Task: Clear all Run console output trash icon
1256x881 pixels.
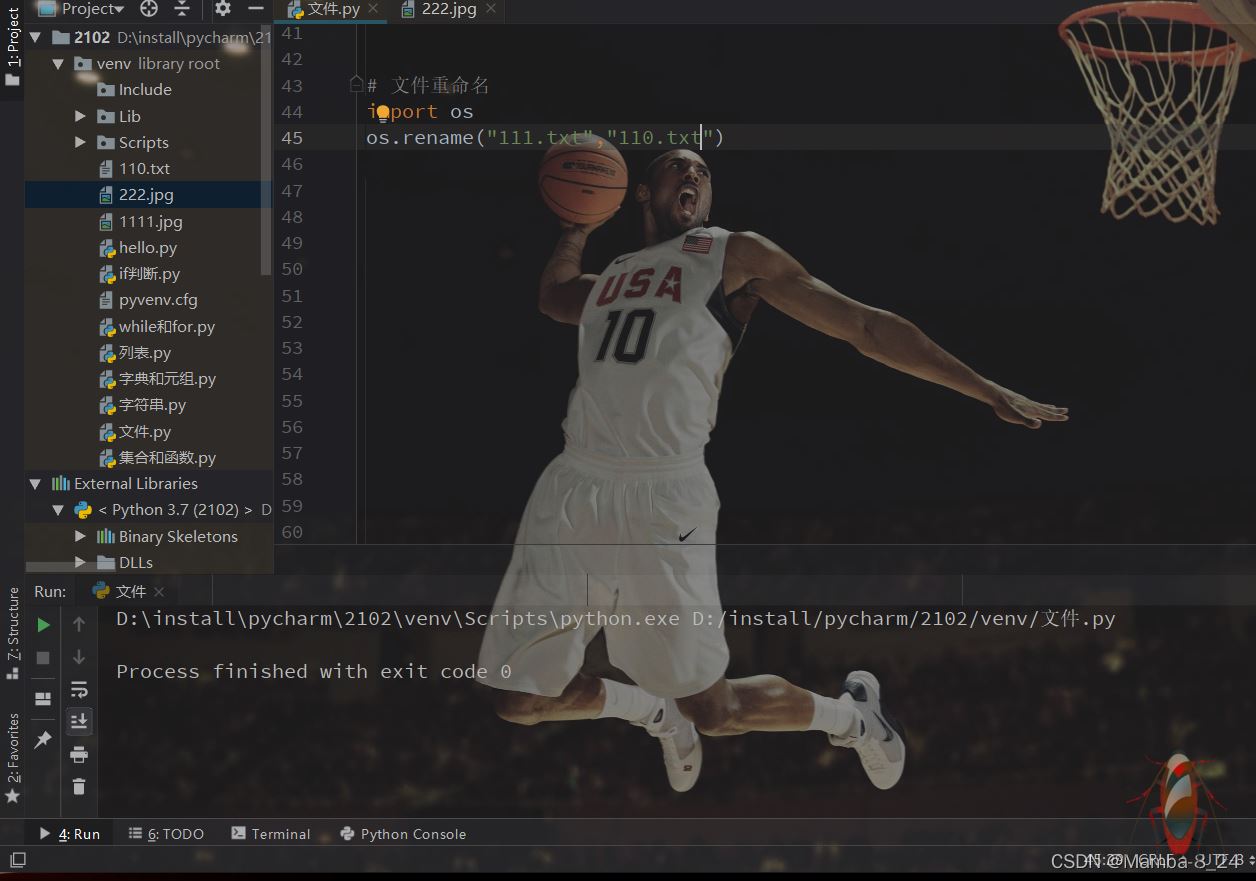Action: (79, 787)
